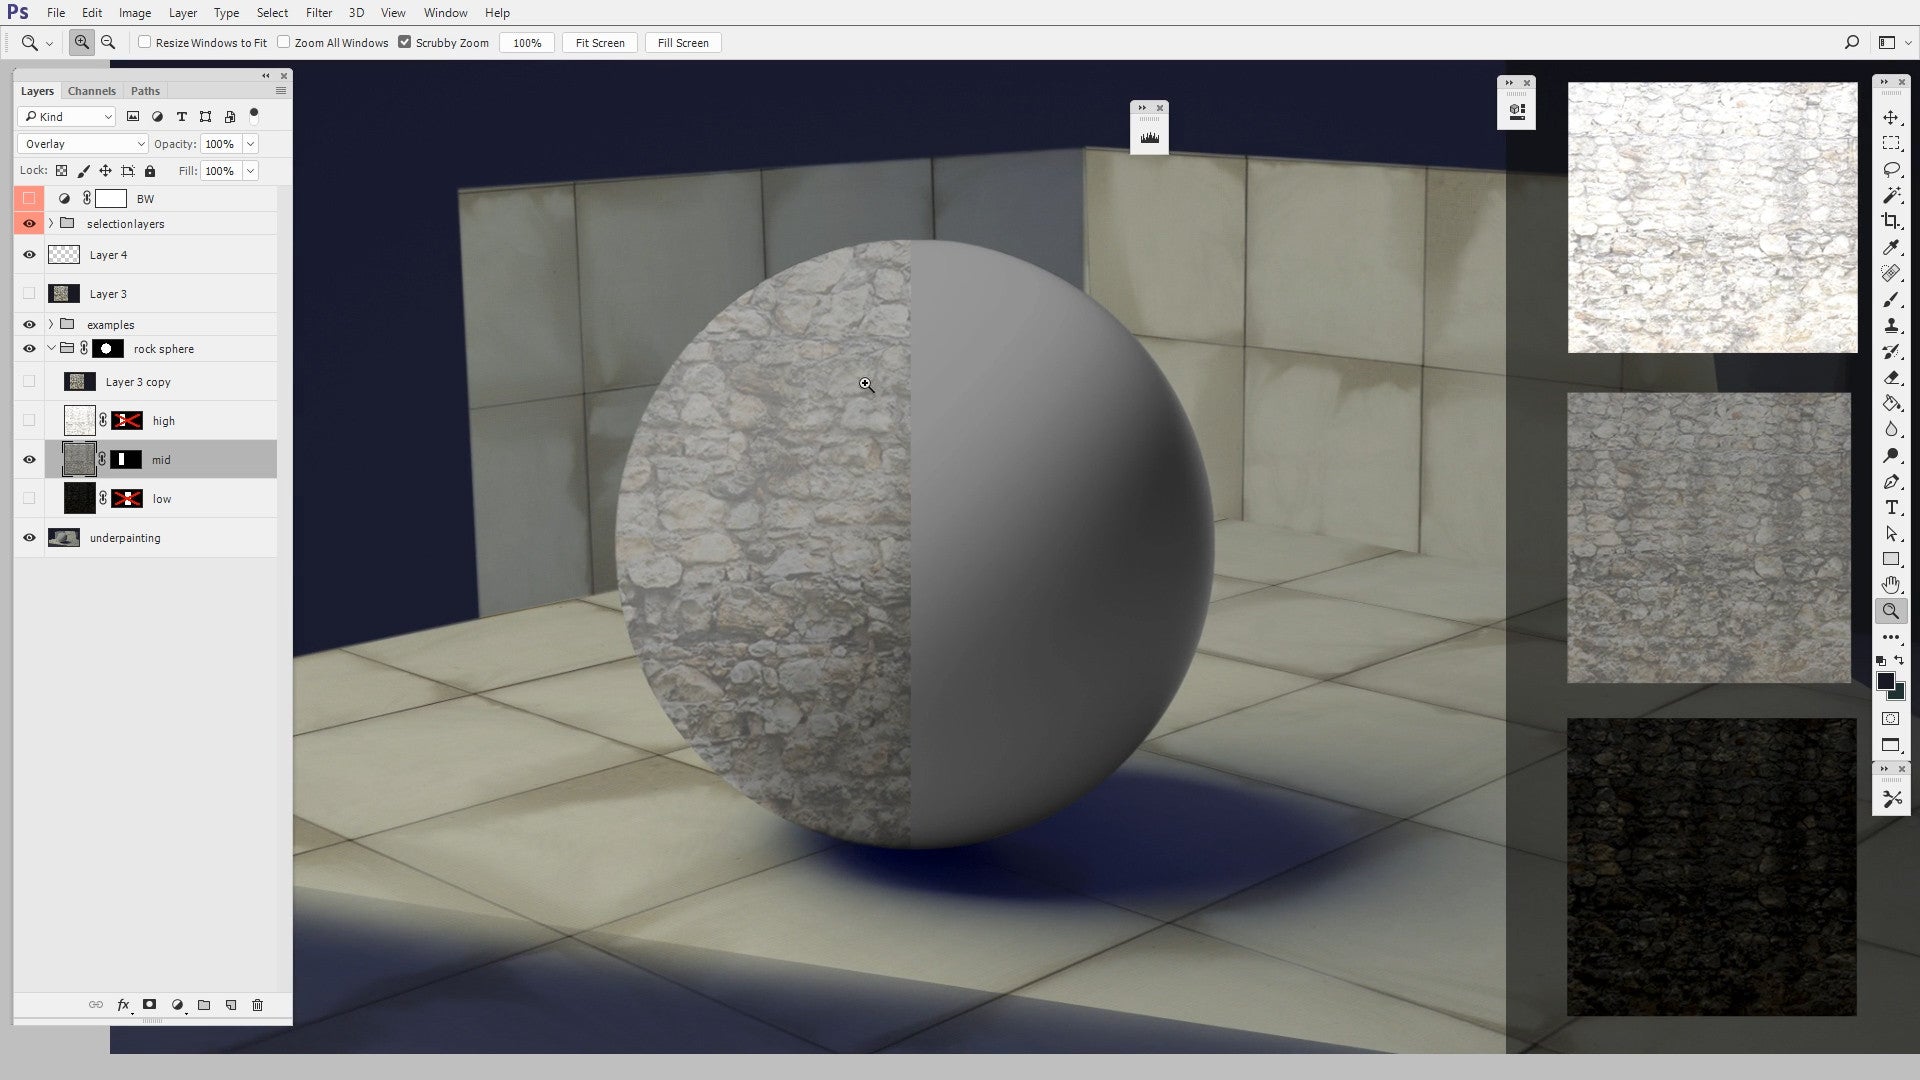This screenshot has width=1920, height=1080.
Task: Open the layer effects fx menu
Action: [x=123, y=1005]
